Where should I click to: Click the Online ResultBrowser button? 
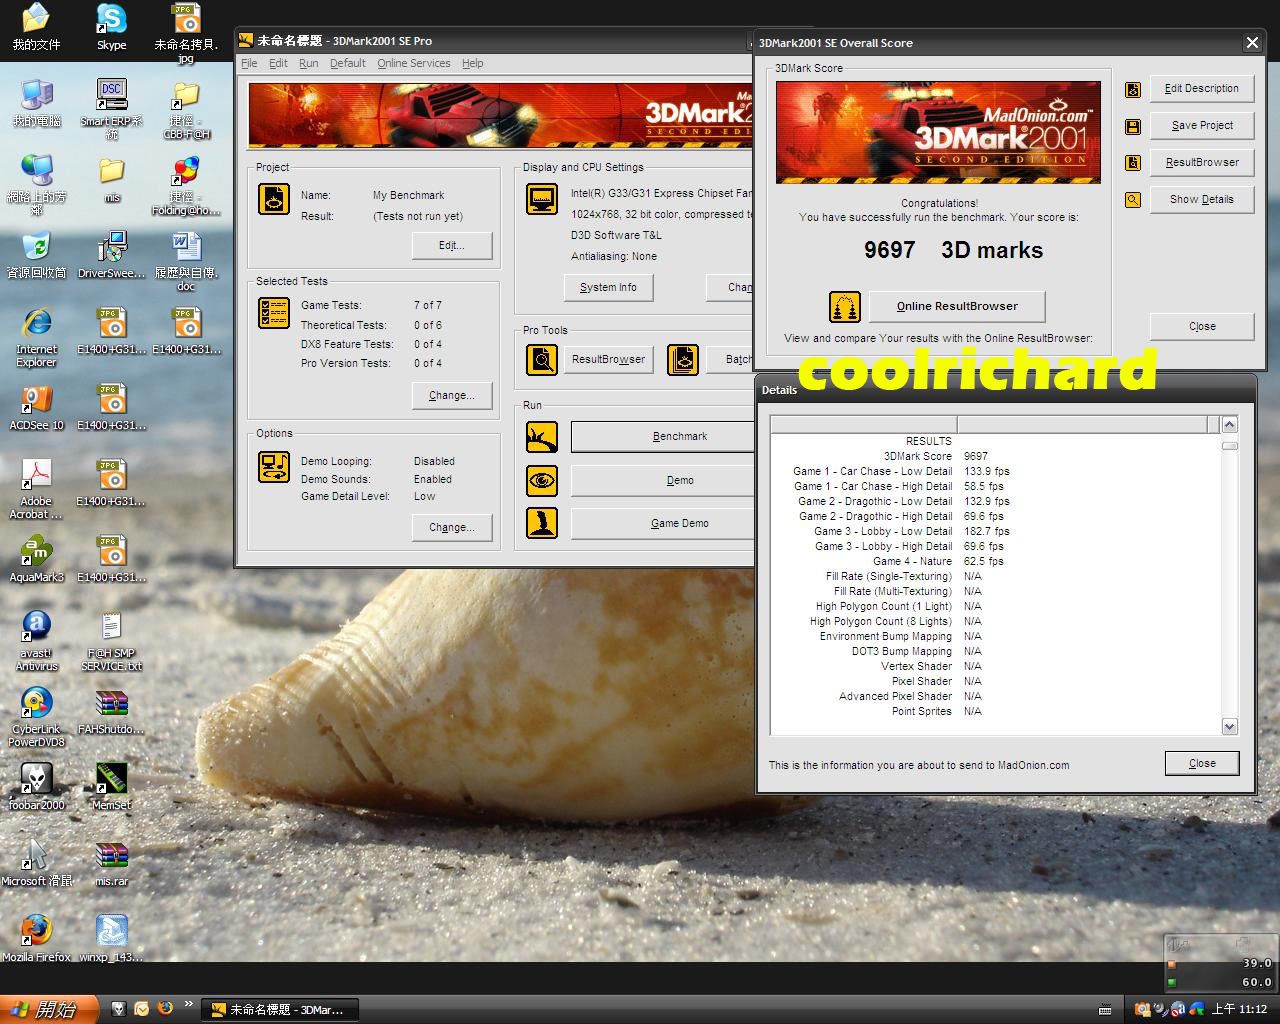pos(957,307)
